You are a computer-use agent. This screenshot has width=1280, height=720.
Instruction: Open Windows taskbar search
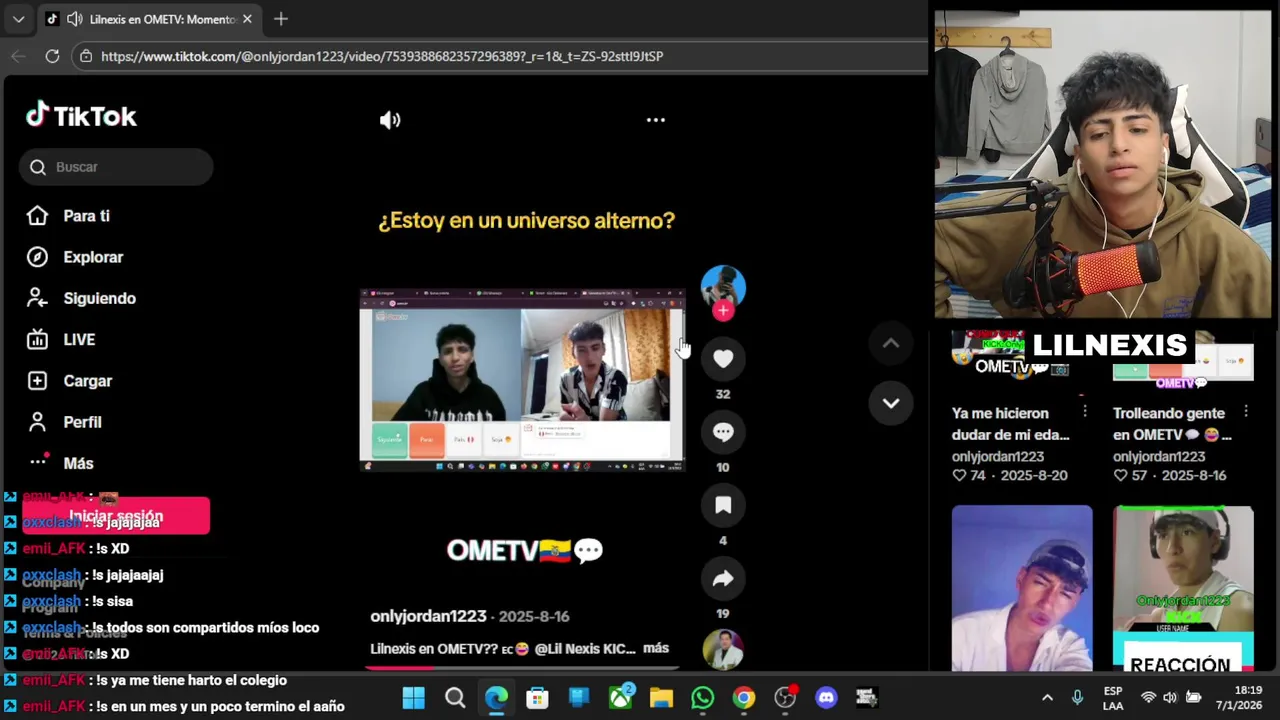455,698
